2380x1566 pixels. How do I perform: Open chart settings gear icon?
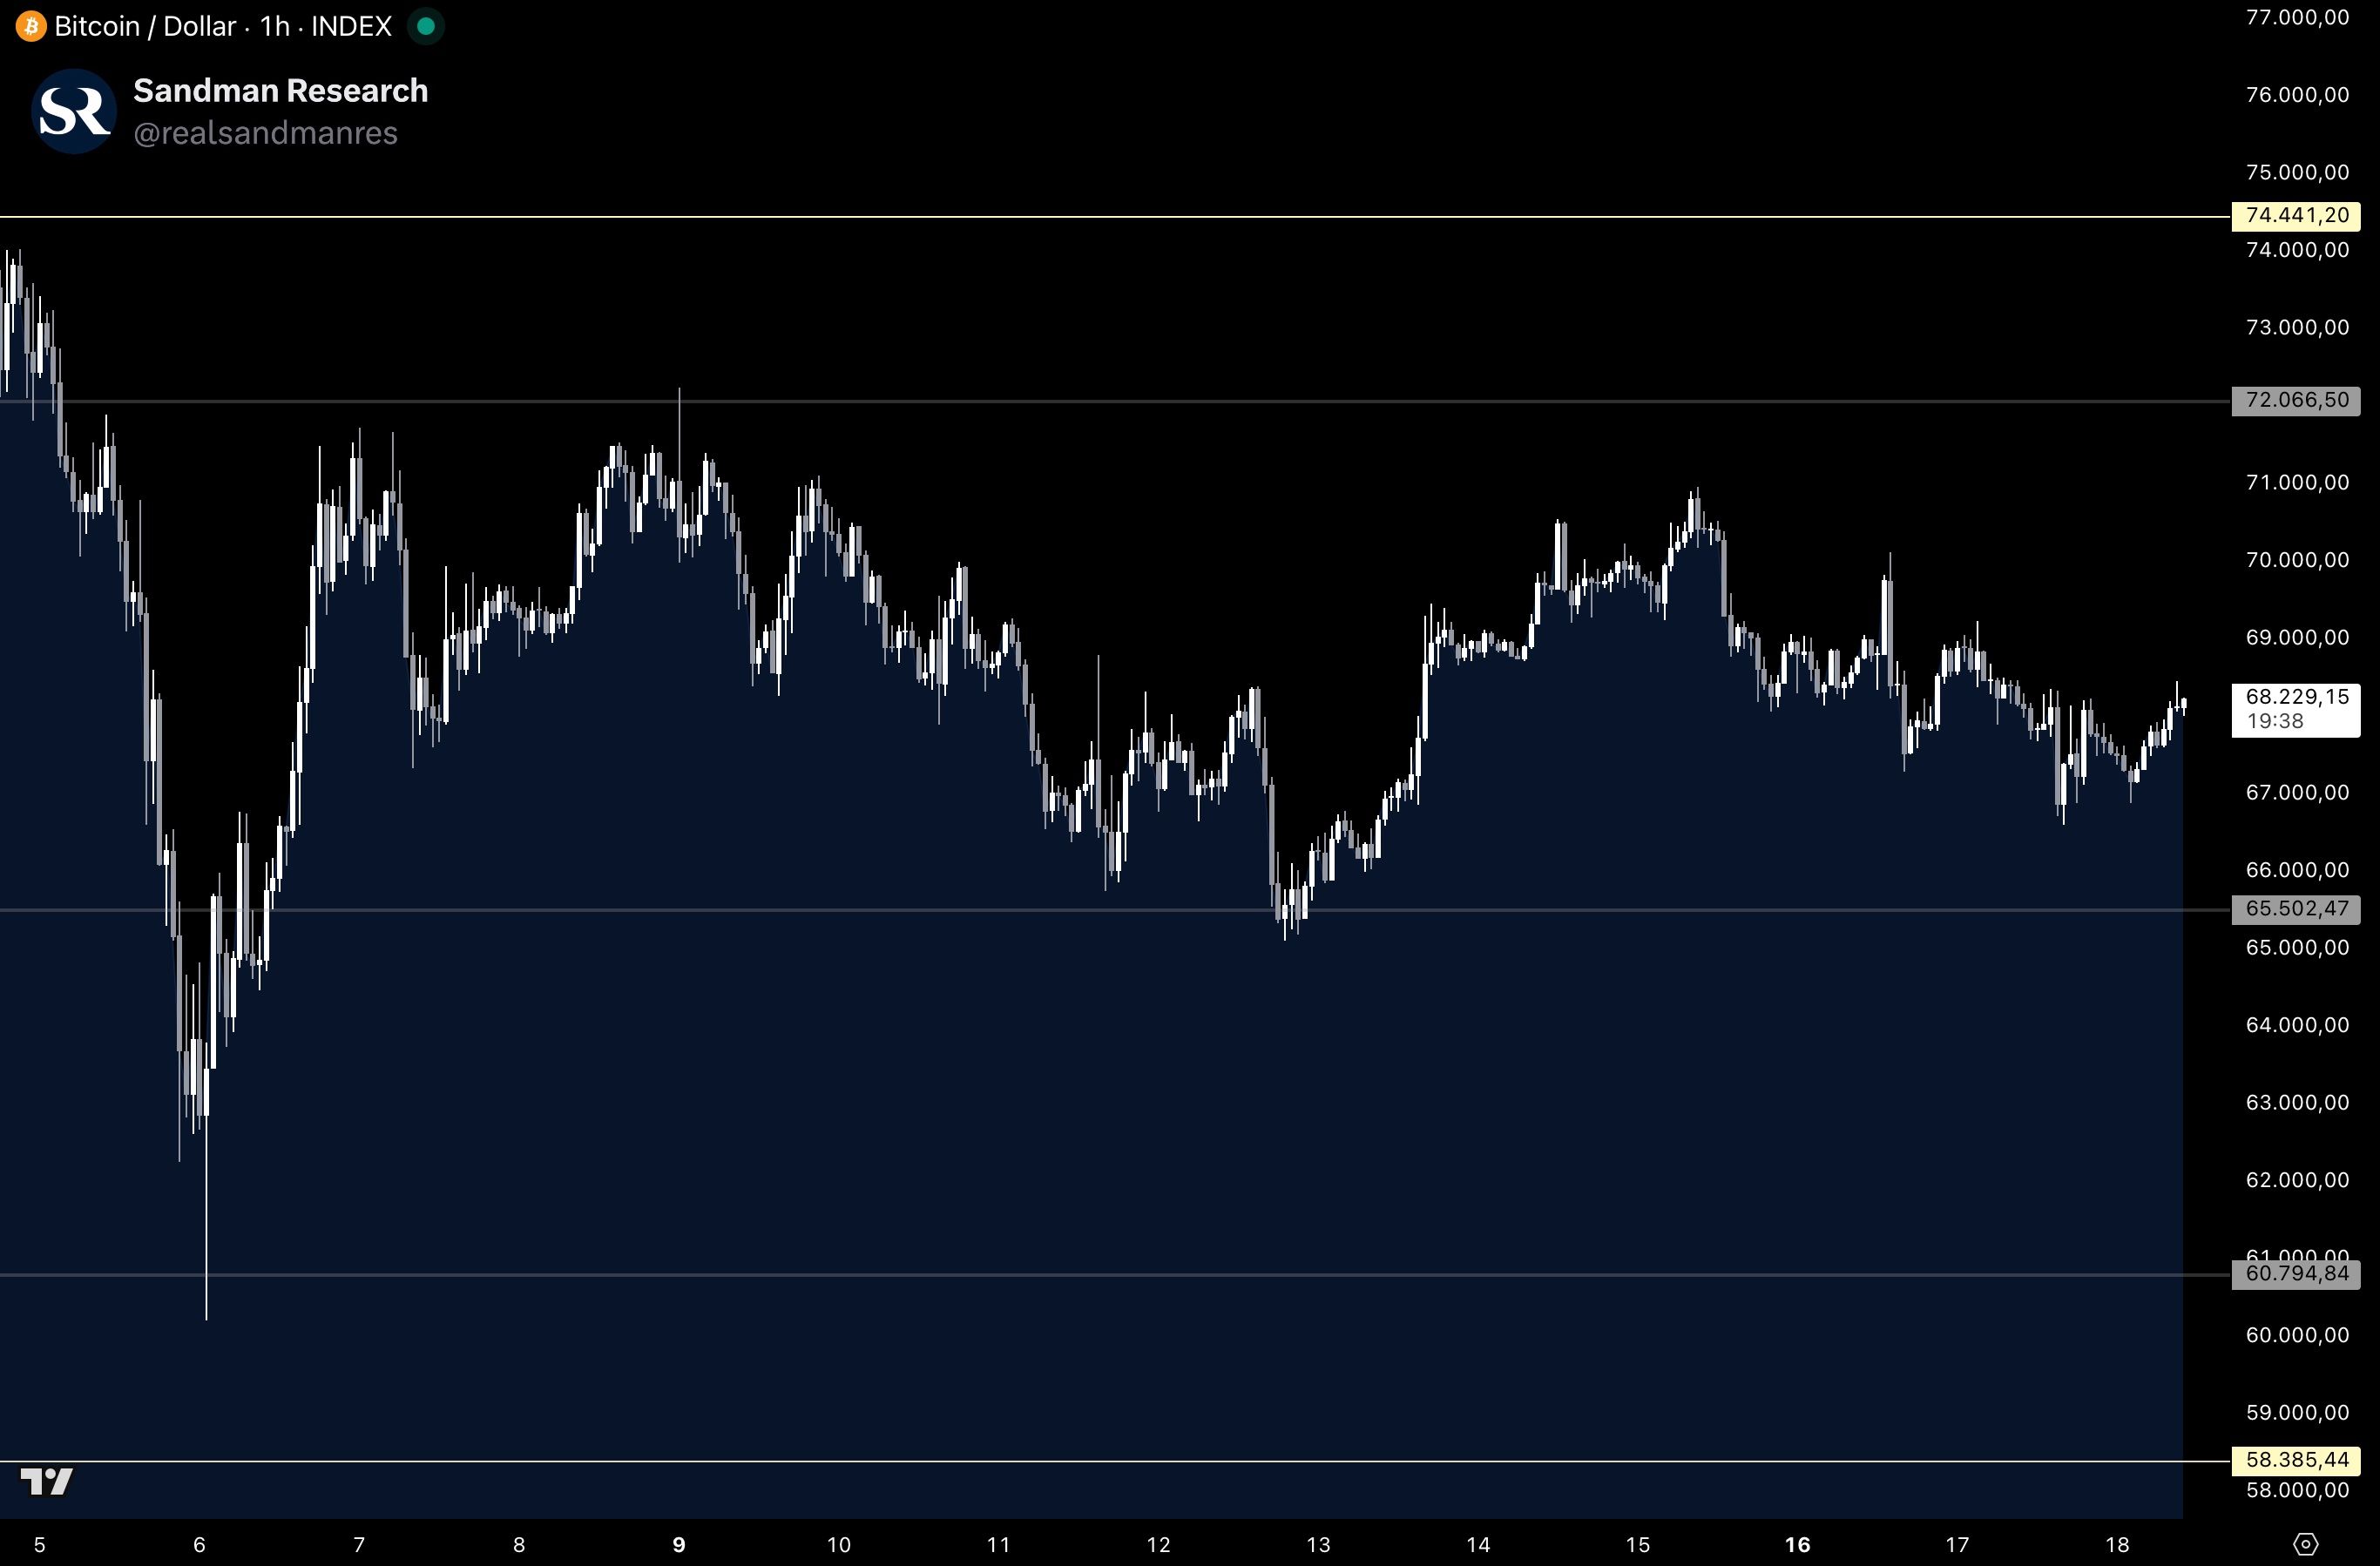point(2304,1544)
